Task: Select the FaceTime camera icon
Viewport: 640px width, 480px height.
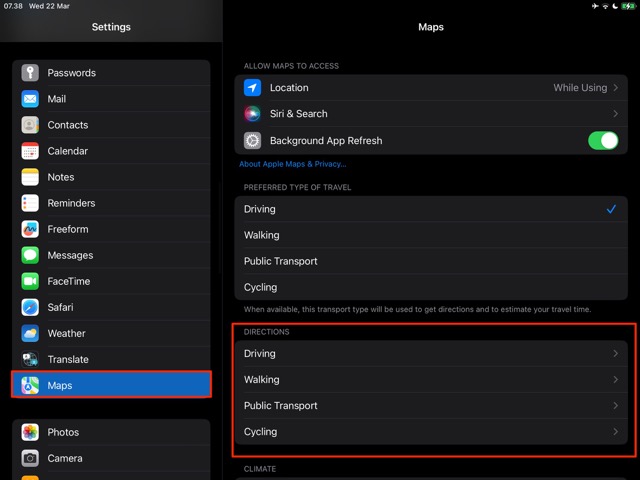Action: [30, 281]
